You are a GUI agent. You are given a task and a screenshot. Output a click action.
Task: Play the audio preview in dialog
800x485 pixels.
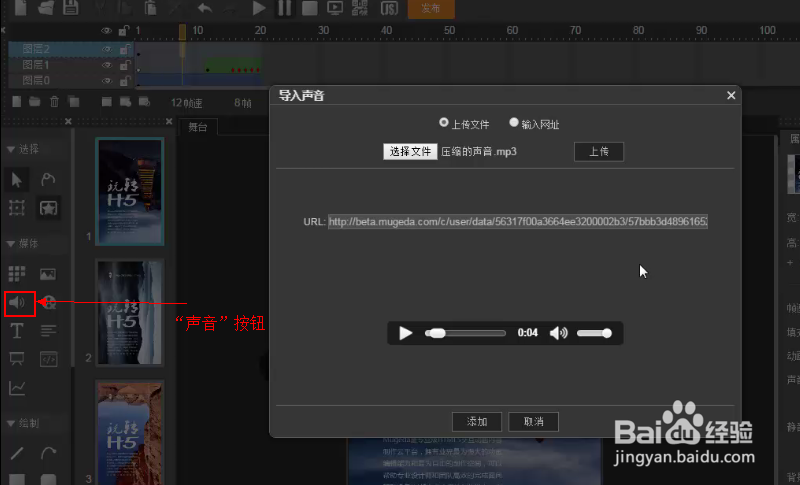(x=406, y=333)
